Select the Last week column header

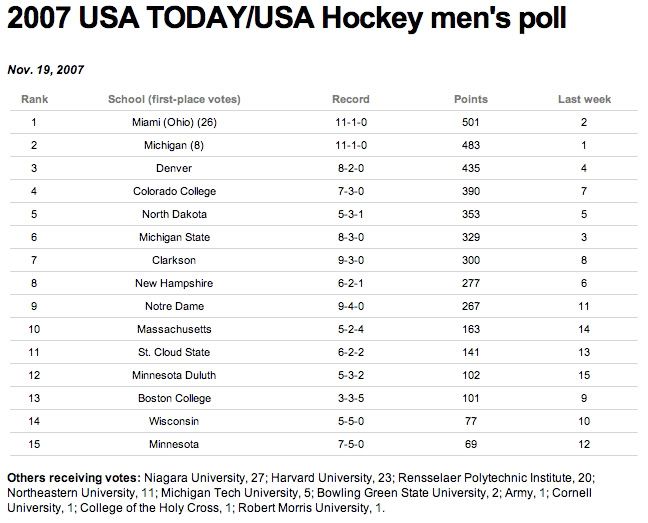(x=584, y=99)
